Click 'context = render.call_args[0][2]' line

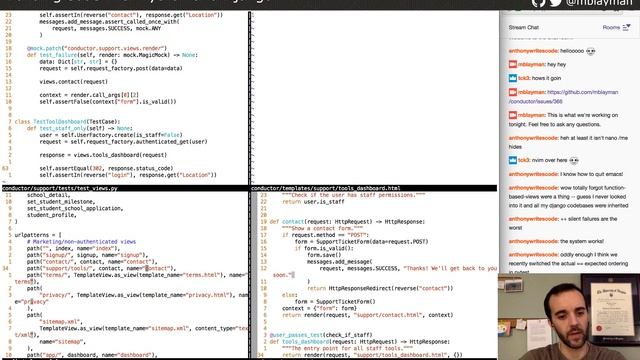[x=89, y=95]
